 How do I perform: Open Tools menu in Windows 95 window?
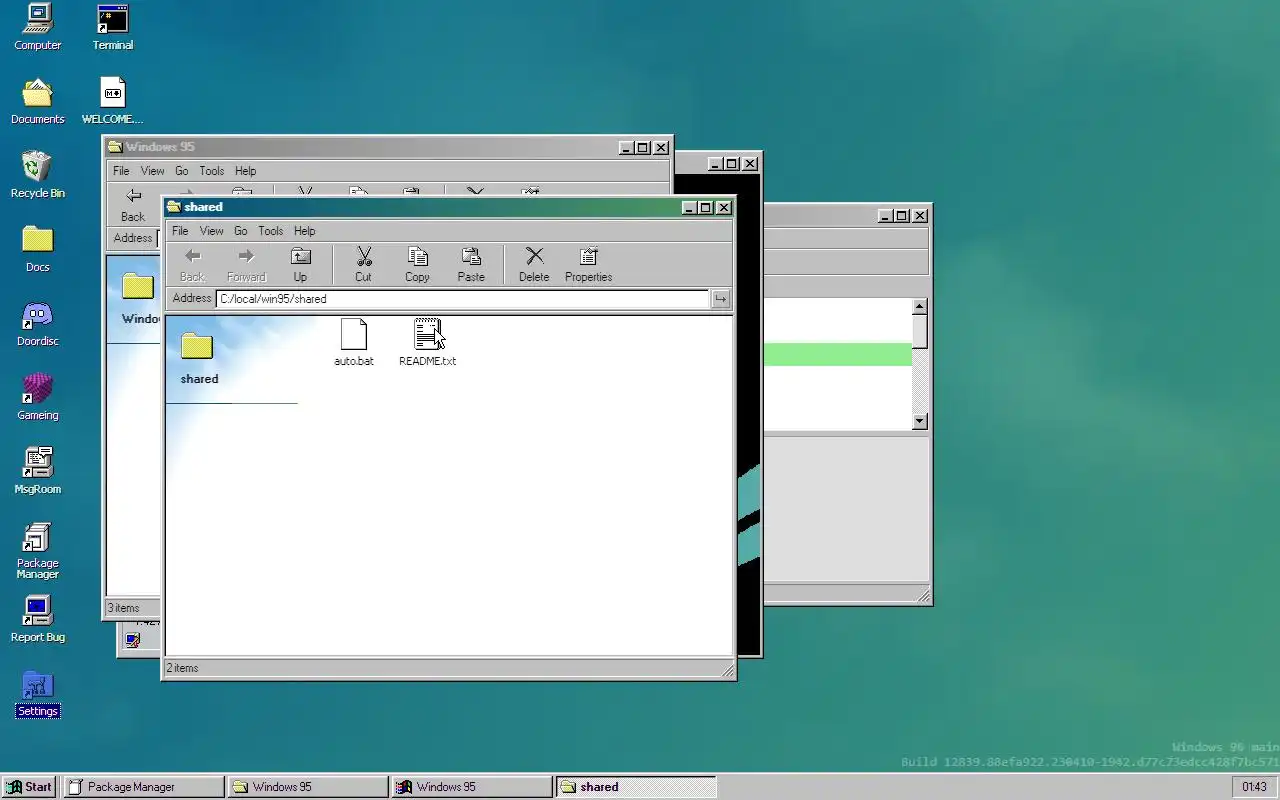coord(212,171)
